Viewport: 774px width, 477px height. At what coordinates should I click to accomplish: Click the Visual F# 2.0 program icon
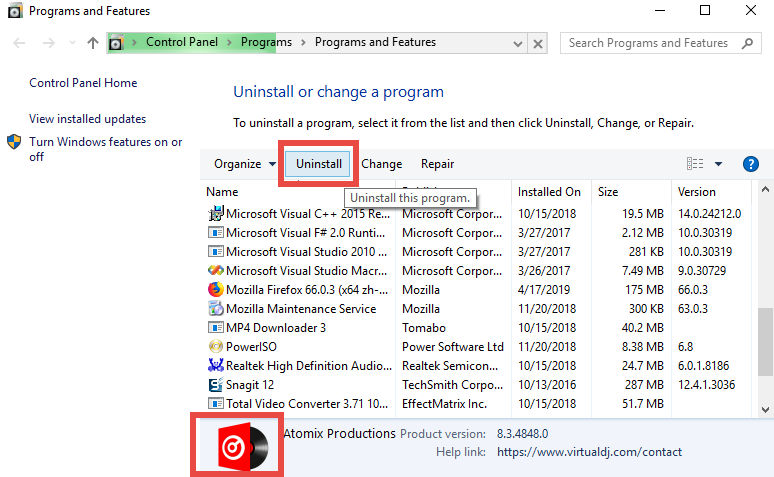(x=216, y=233)
